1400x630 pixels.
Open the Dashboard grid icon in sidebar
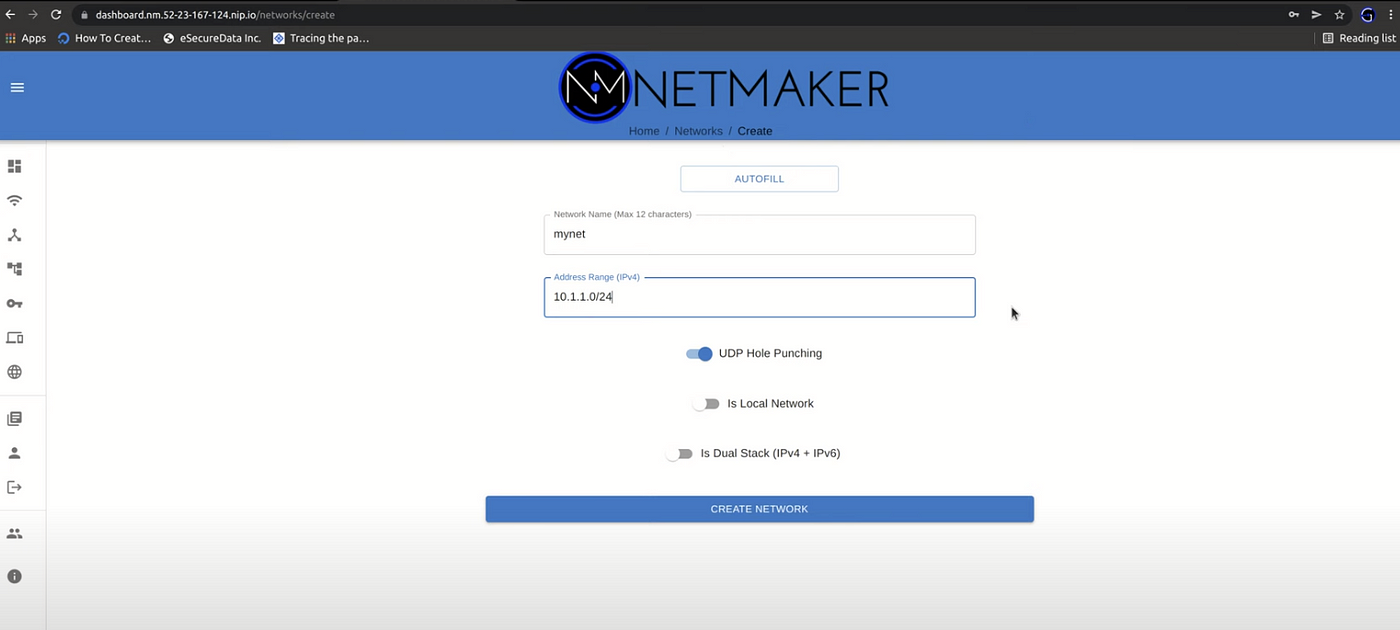point(14,166)
